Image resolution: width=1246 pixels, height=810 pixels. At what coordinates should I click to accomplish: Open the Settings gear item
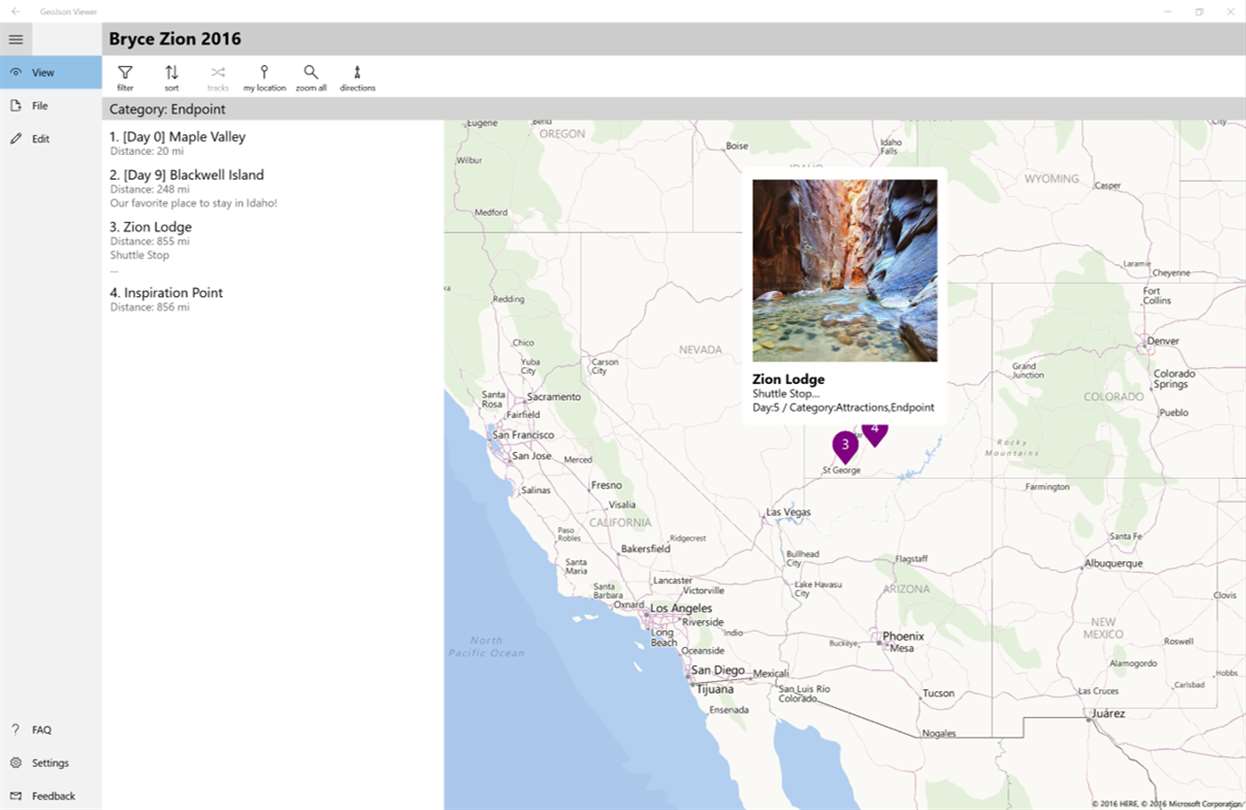(50, 763)
